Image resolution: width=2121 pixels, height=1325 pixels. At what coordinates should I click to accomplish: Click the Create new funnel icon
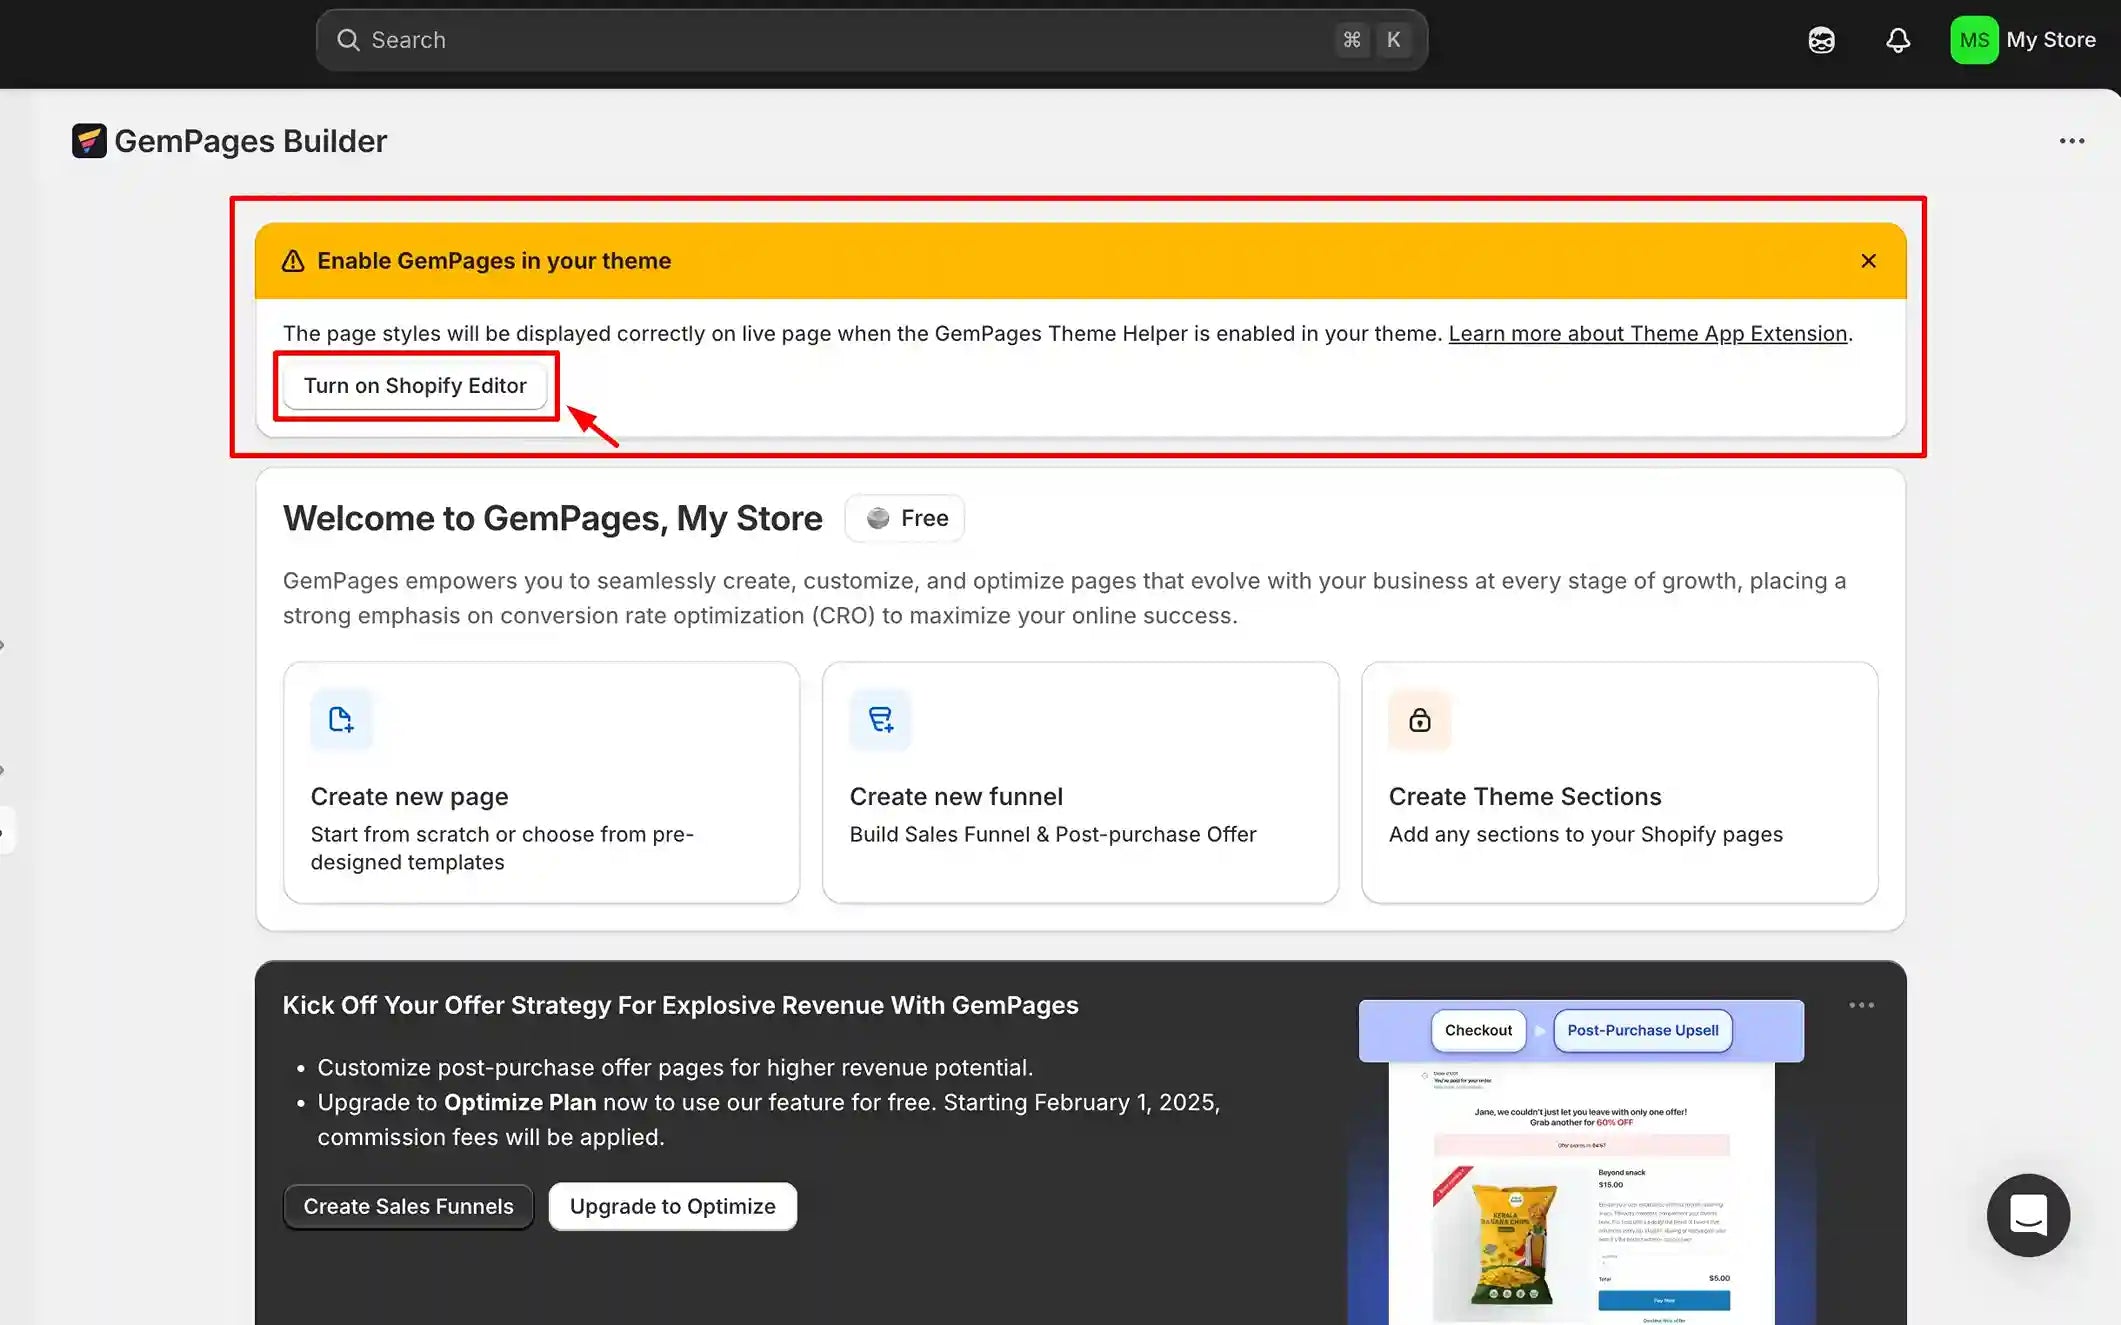click(x=880, y=719)
